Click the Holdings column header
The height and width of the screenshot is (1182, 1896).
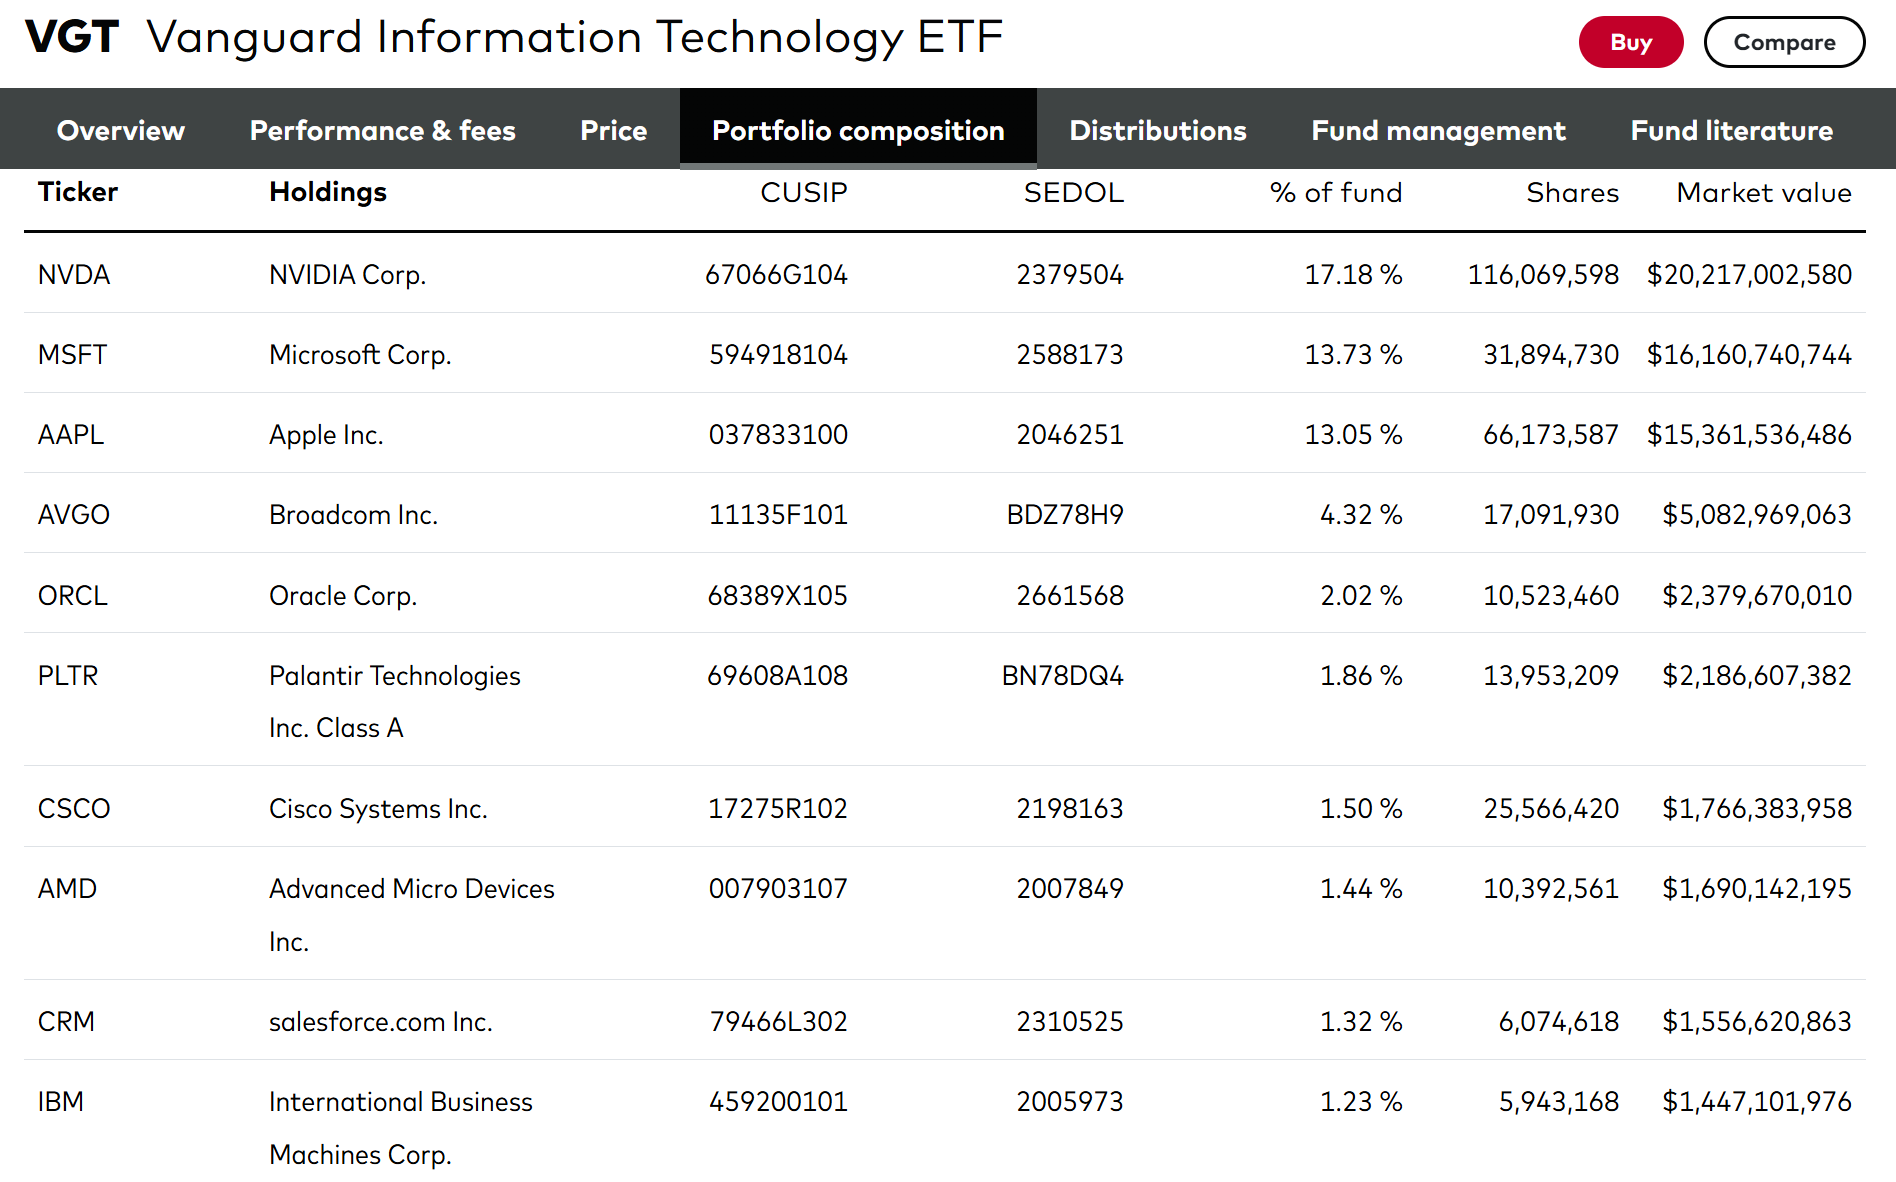click(328, 192)
